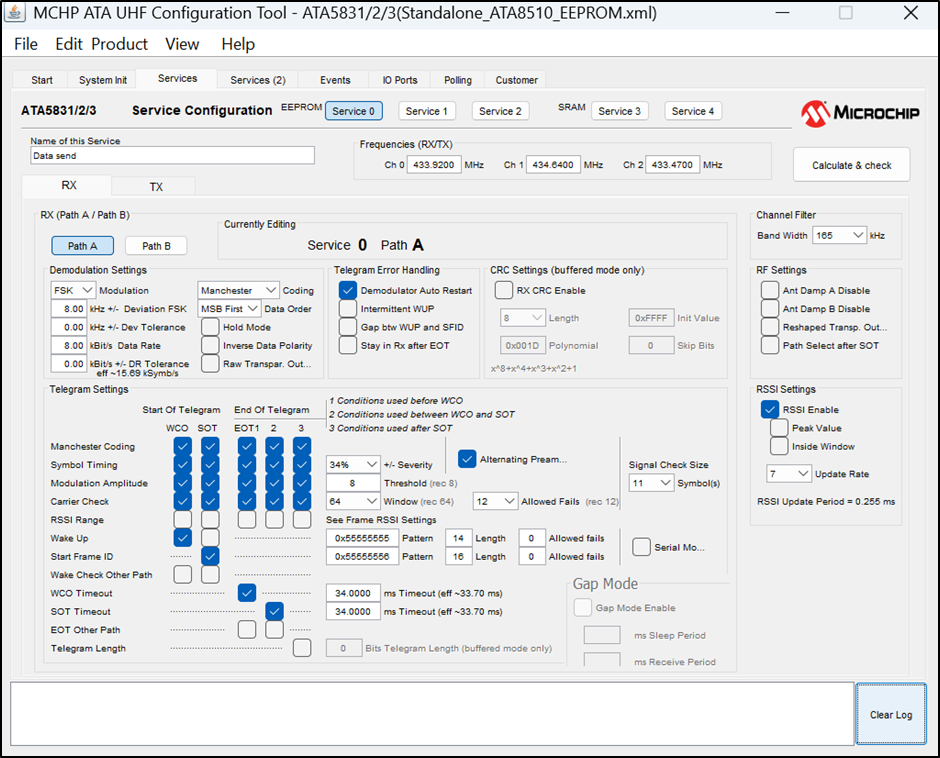The width and height of the screenshot is (940, 758).
Task: Switch to the System Init tab
Action: pyautogui.click(x=103, y=80)
